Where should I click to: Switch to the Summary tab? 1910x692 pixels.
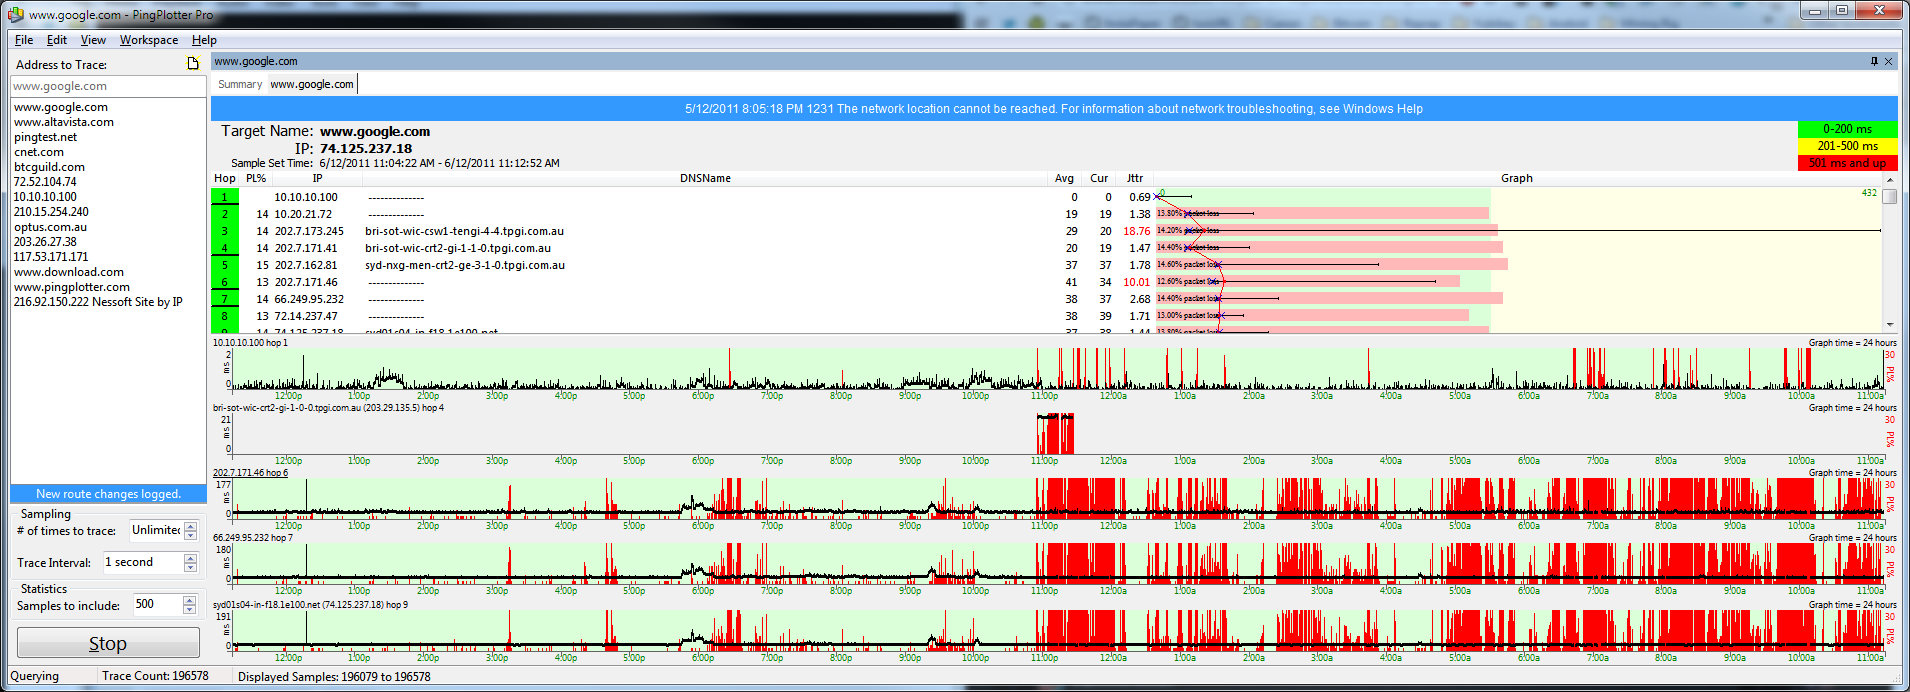pyautogui.click(x=240, y=84)
